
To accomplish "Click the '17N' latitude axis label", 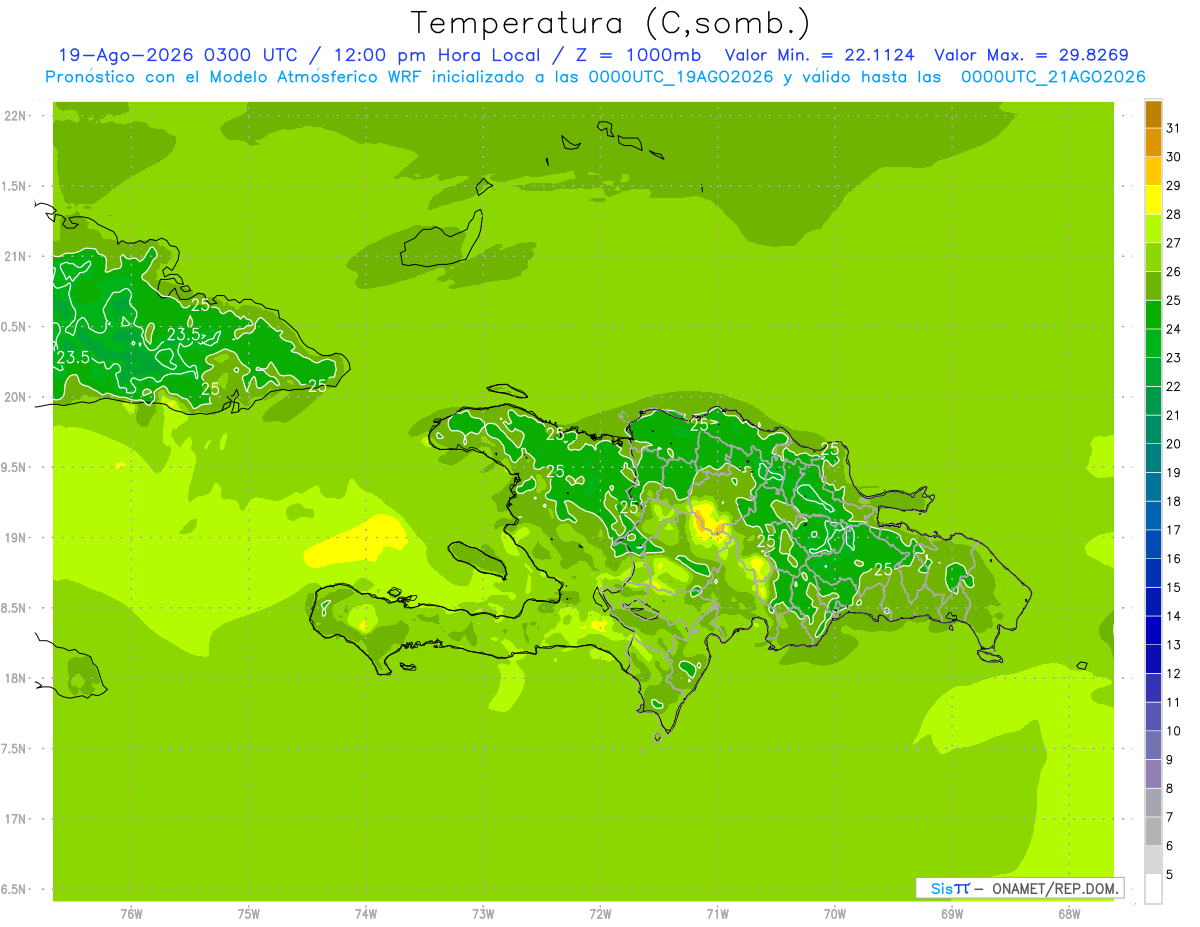I will point(15,819).
